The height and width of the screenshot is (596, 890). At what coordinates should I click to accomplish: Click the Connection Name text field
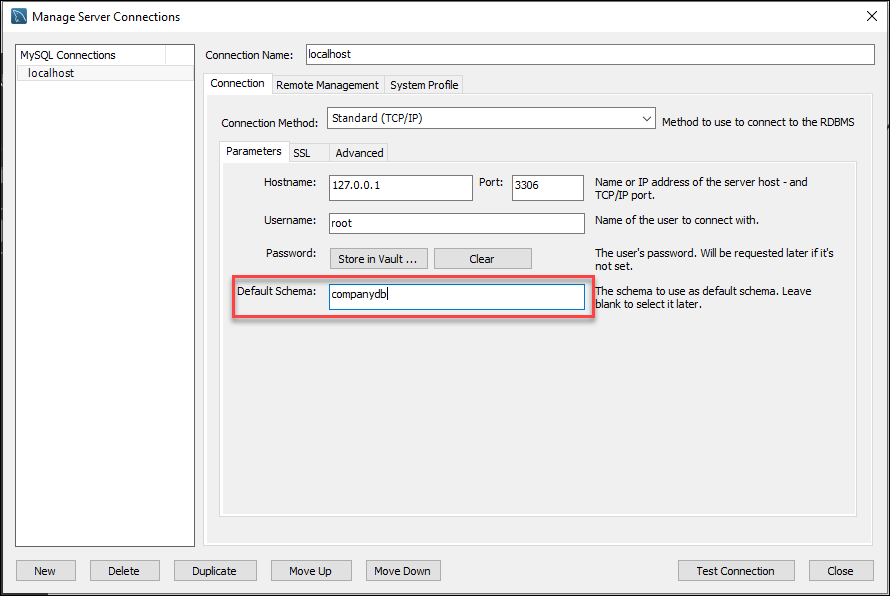[x=589, y=55]
